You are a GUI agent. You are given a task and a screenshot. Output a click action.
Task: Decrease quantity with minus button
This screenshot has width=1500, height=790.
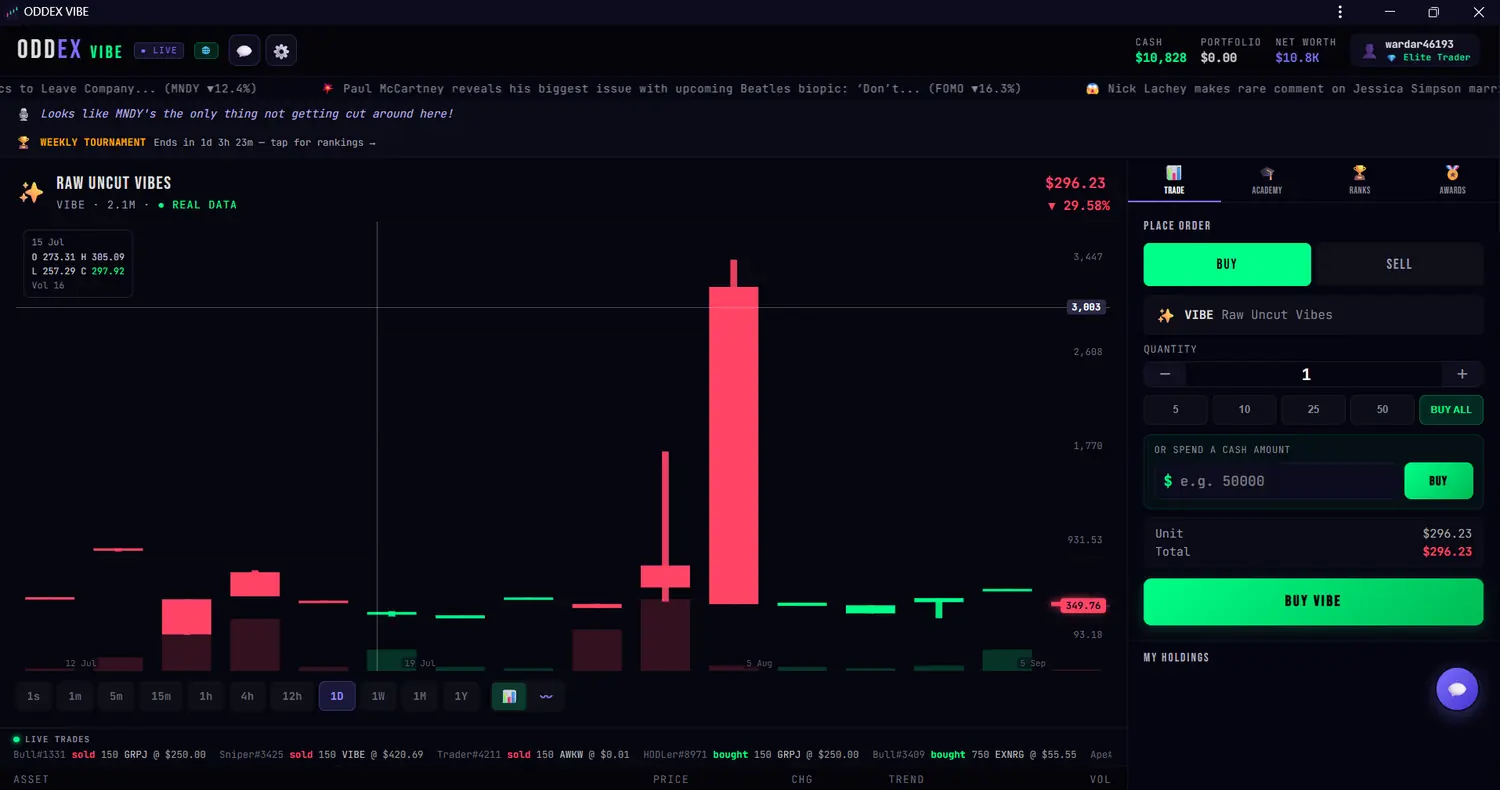pos(1165,374)
